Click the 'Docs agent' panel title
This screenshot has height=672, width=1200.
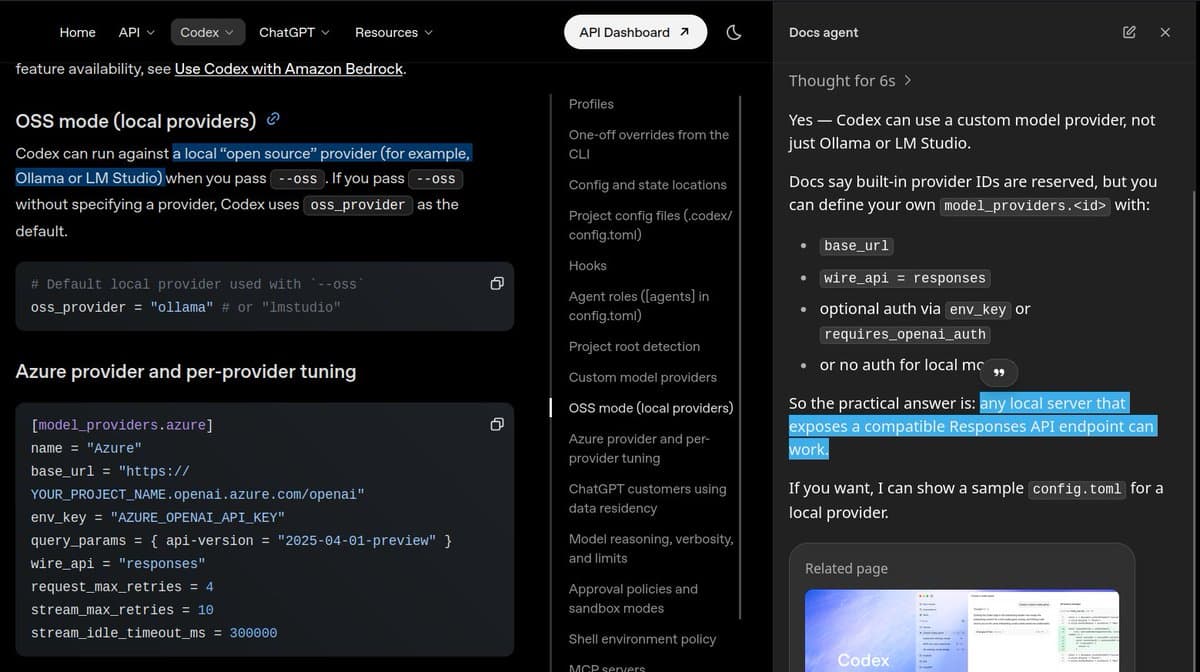pos(823,32)
